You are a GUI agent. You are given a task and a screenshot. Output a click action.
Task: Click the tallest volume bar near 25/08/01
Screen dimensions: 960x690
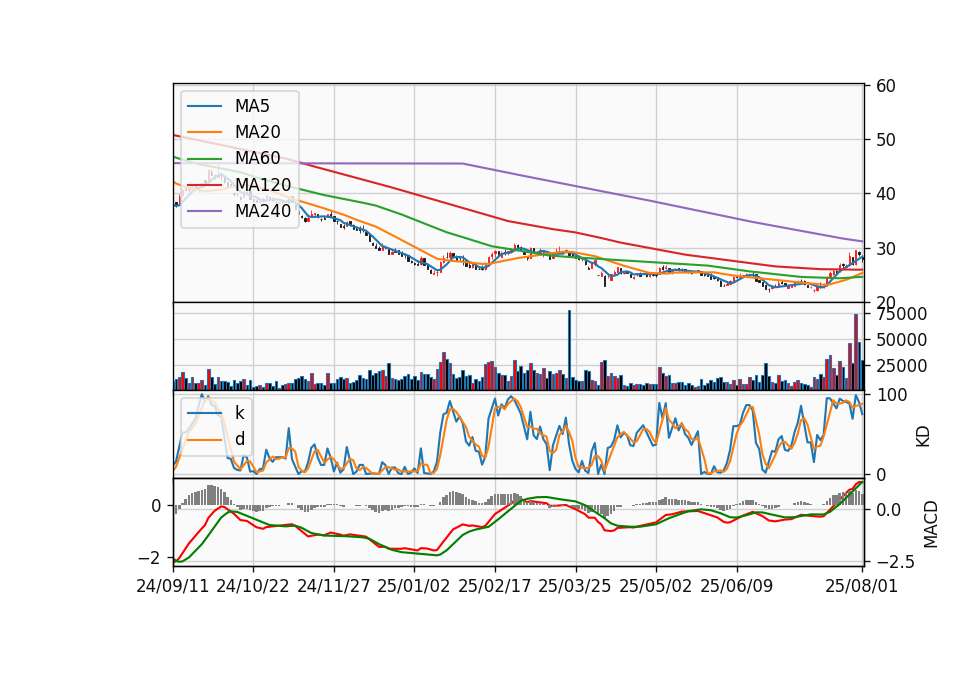pos(856,352)
